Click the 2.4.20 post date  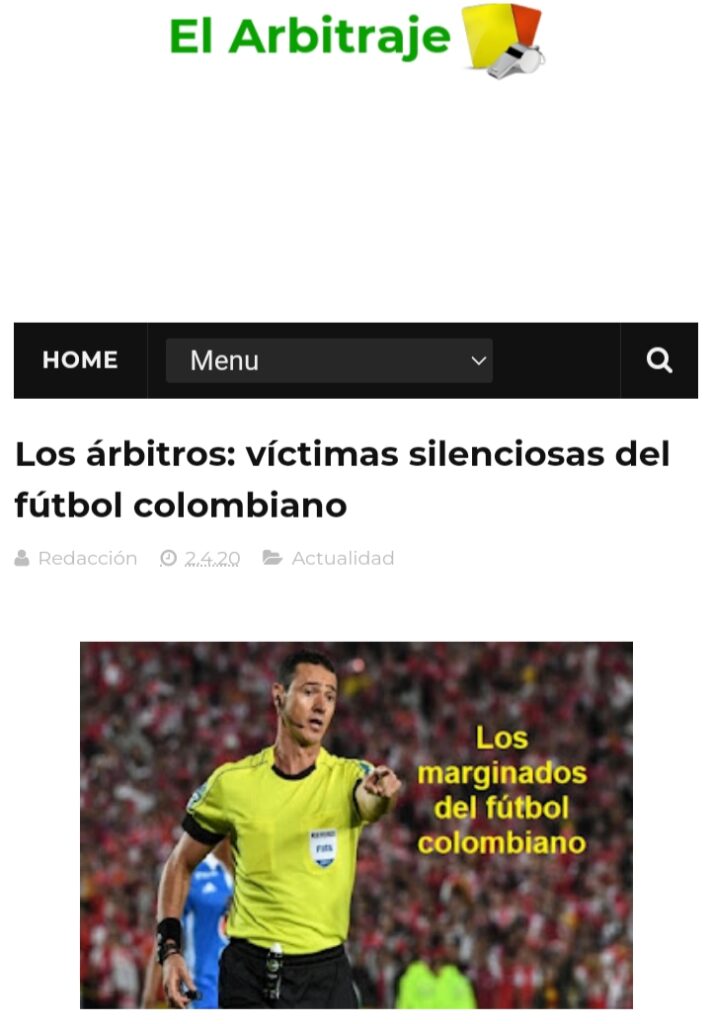[212, 558]
